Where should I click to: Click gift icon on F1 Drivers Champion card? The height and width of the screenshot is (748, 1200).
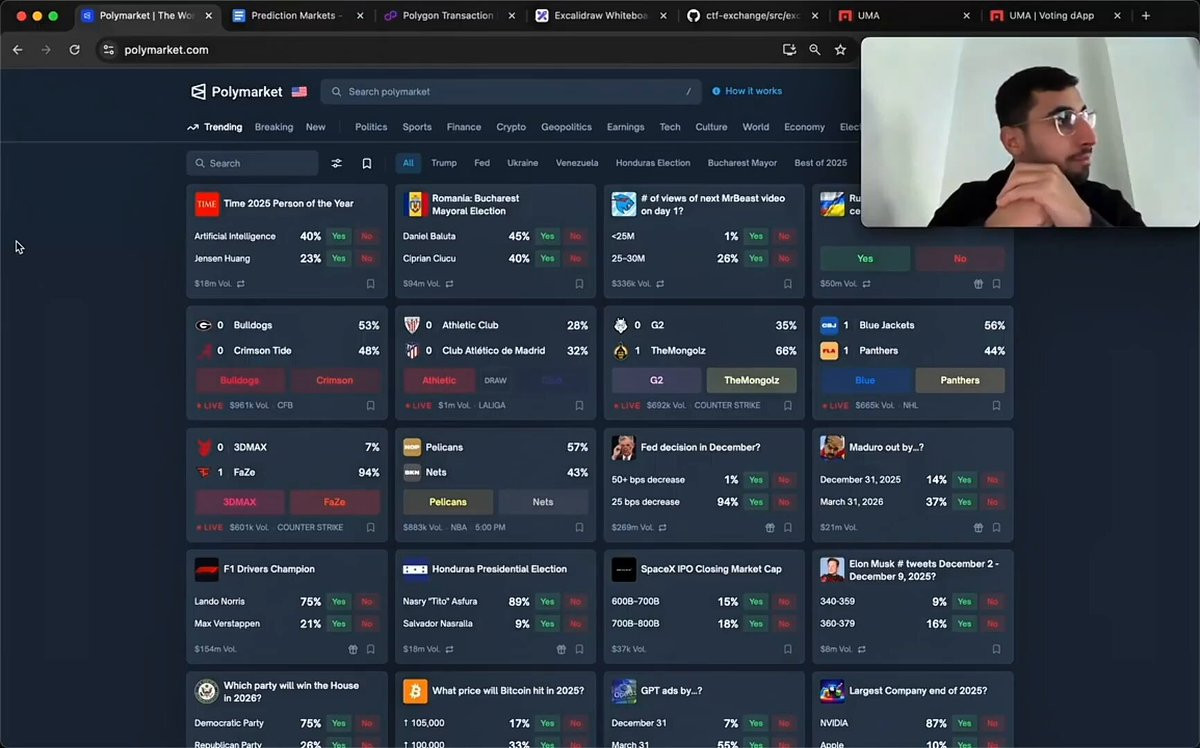coord(353,649)
